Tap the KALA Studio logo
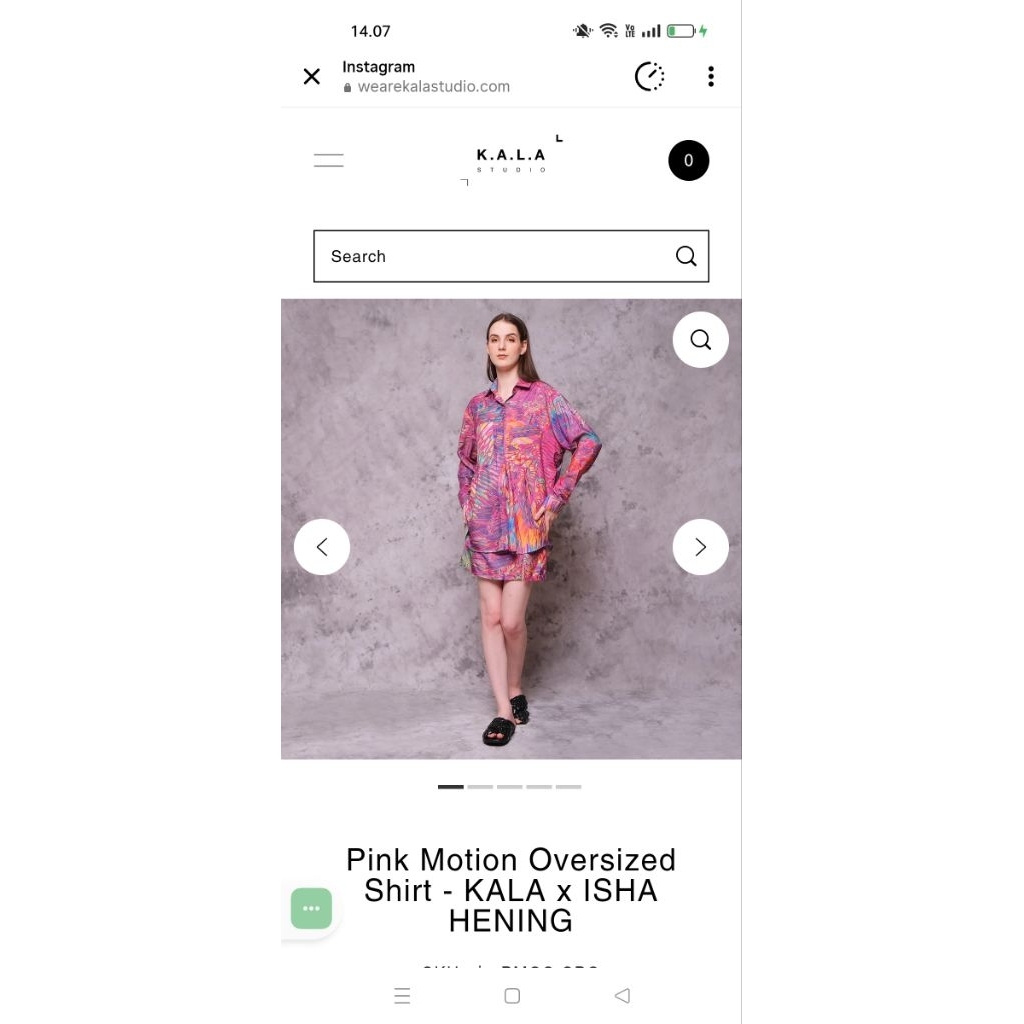 click(511, 157)
